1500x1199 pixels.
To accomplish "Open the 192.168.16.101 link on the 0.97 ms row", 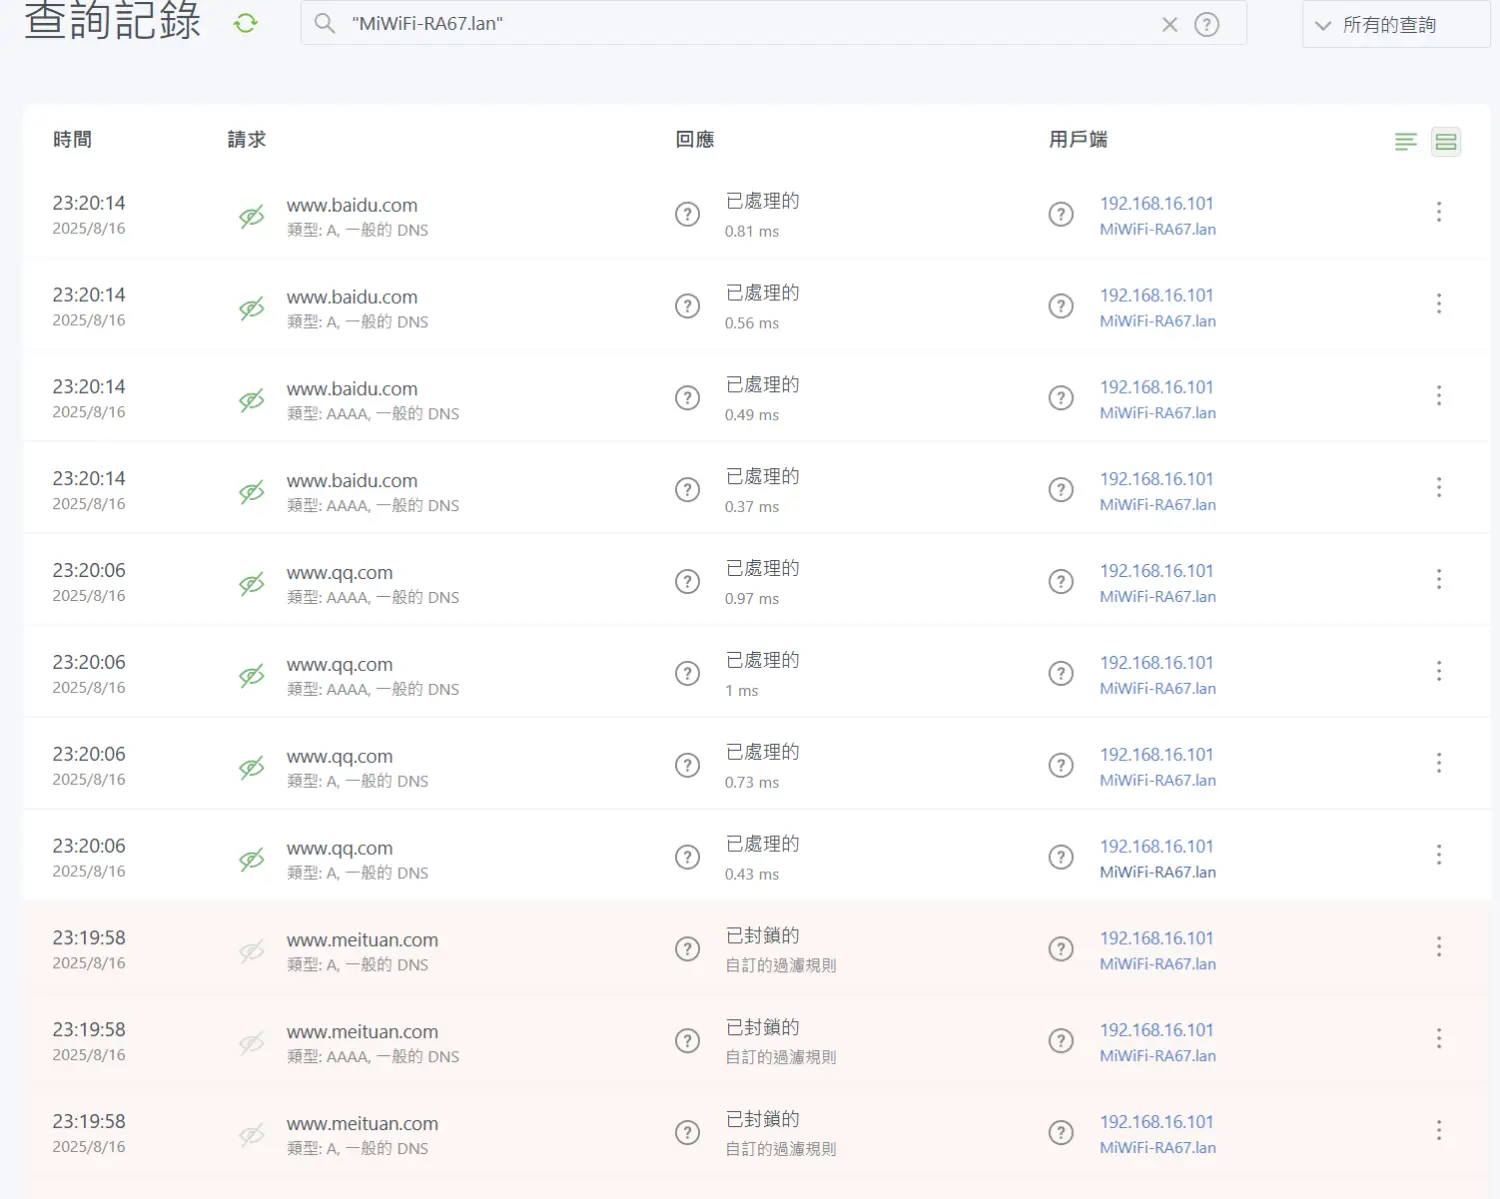I will click(1156, 571).
